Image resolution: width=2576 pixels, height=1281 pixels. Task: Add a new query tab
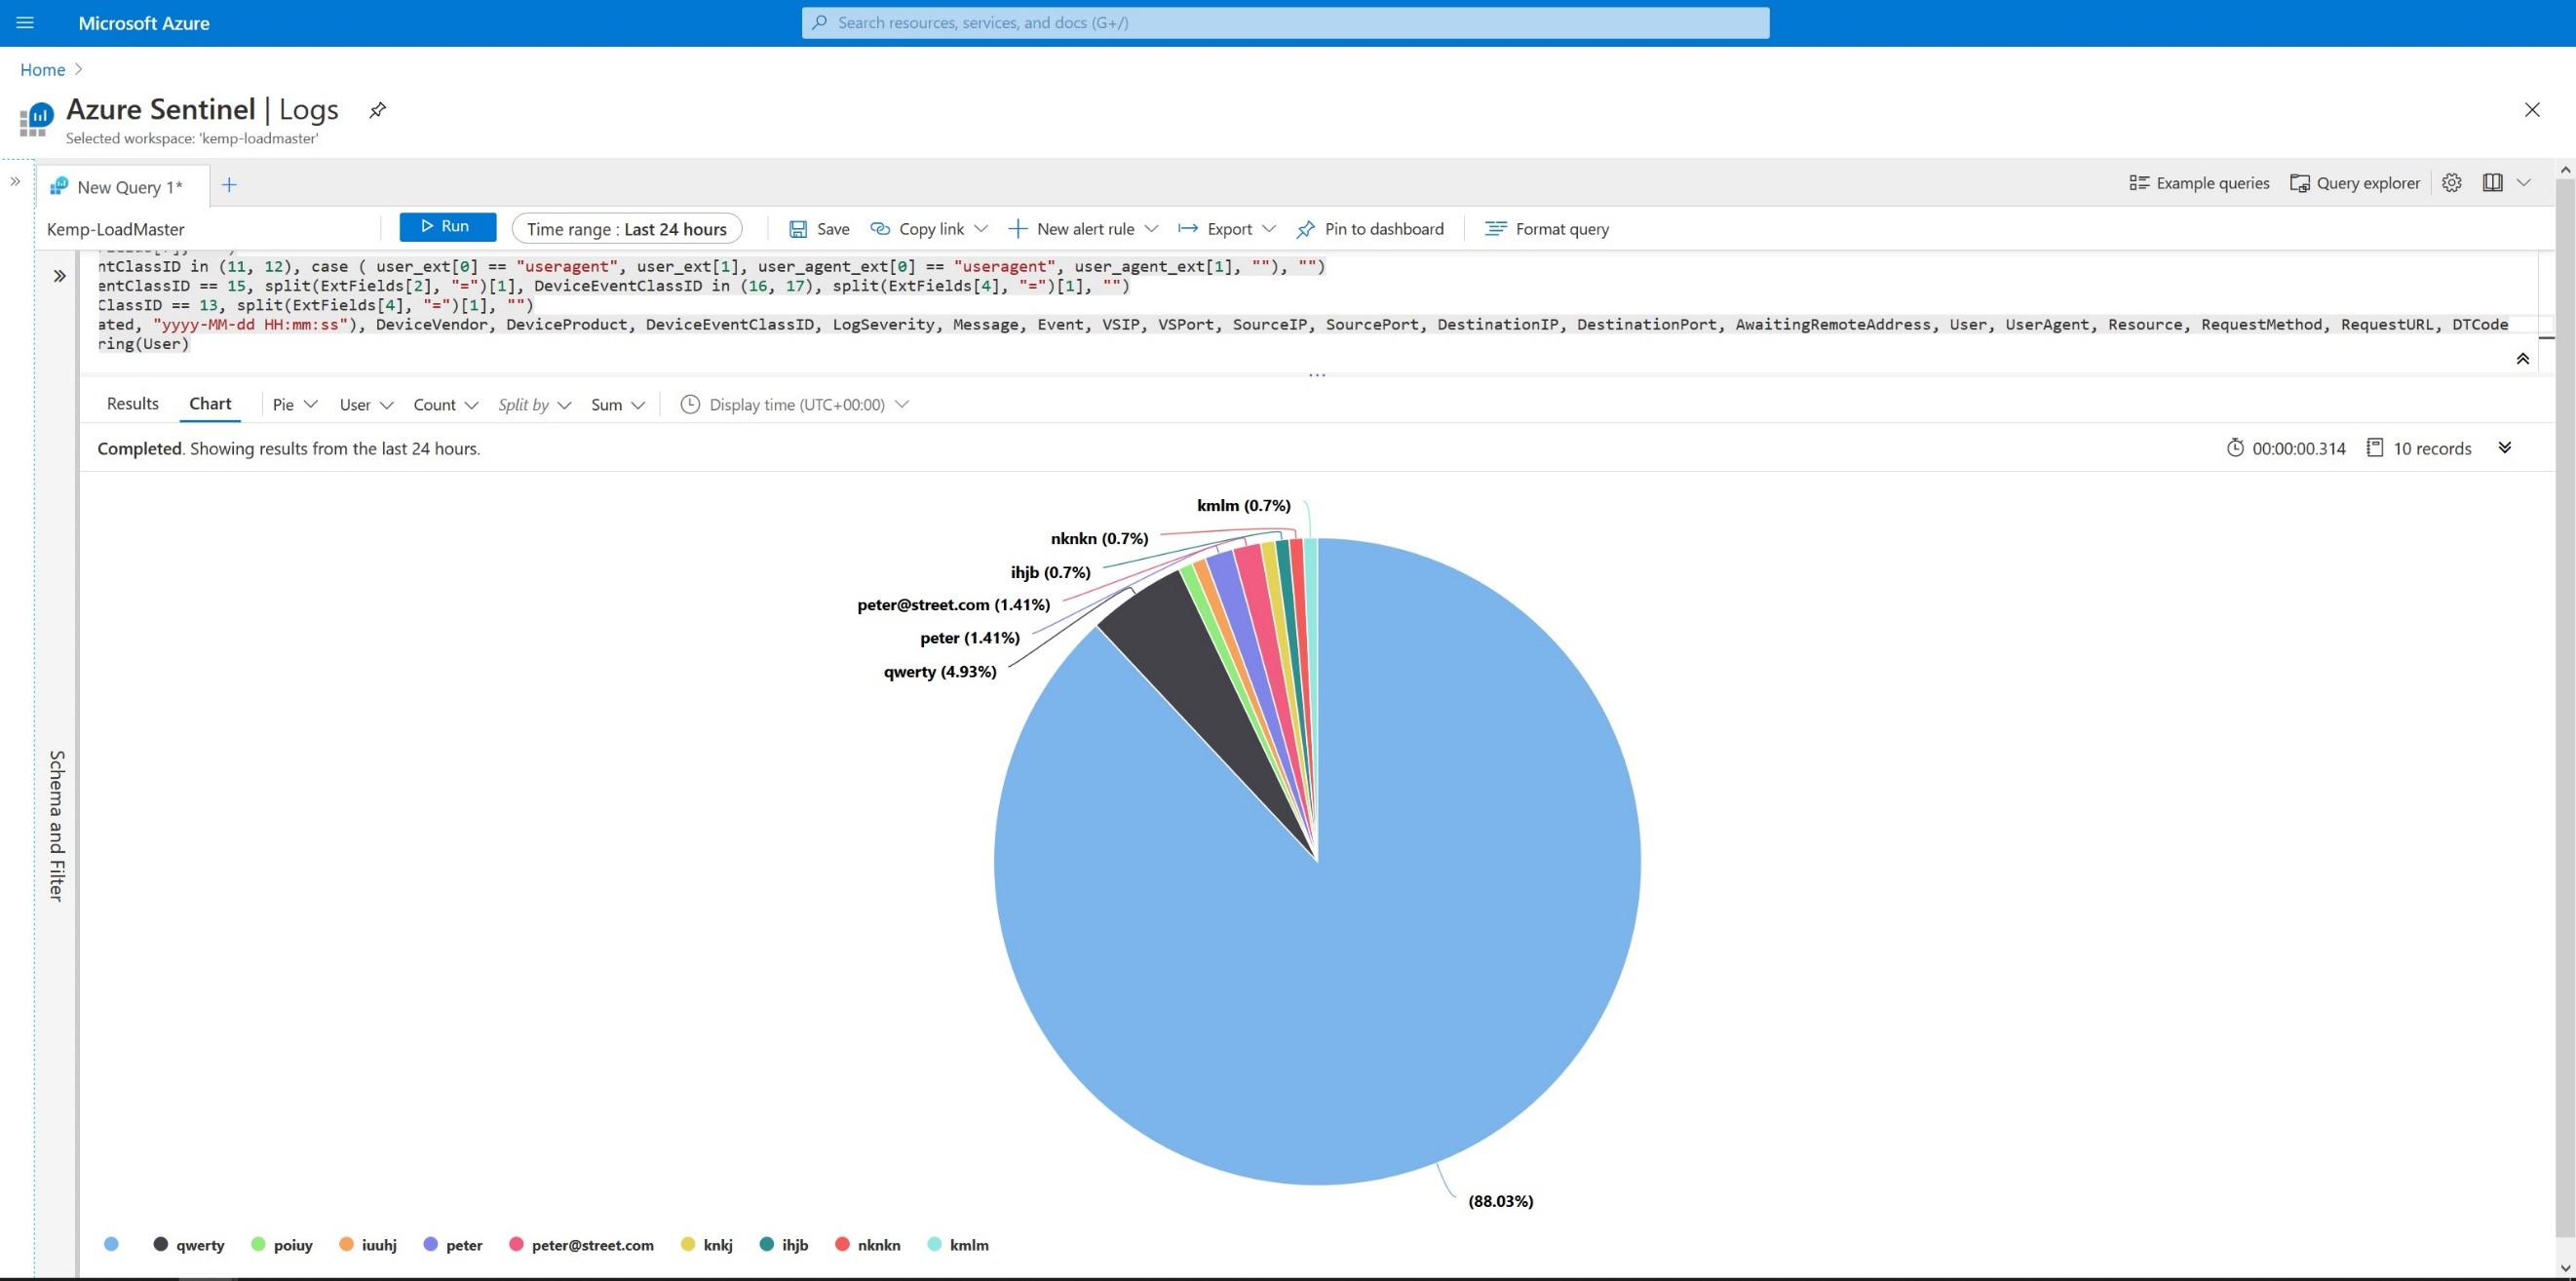pos(229,185)
